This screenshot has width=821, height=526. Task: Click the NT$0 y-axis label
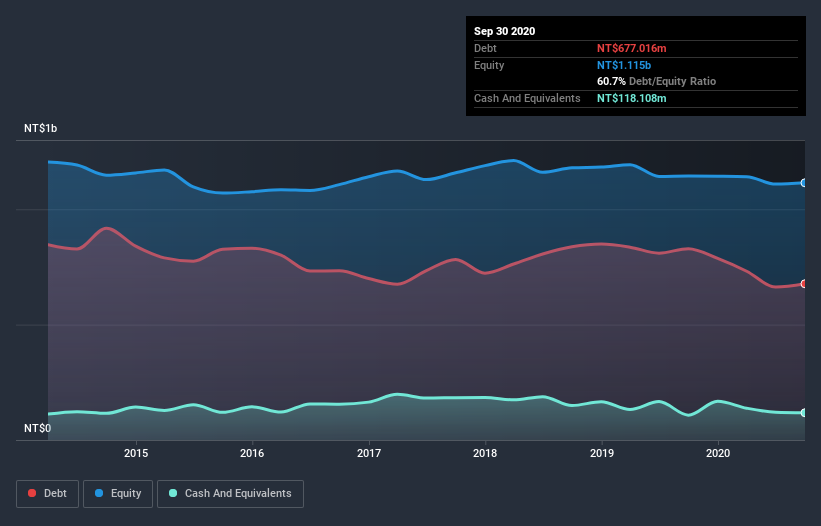37,428
